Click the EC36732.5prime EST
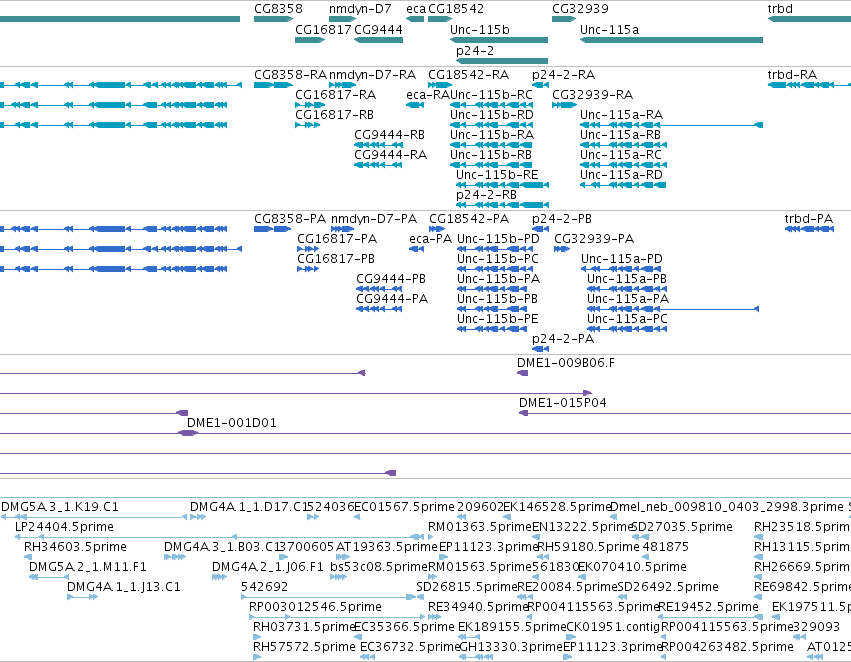 (367, 657)
